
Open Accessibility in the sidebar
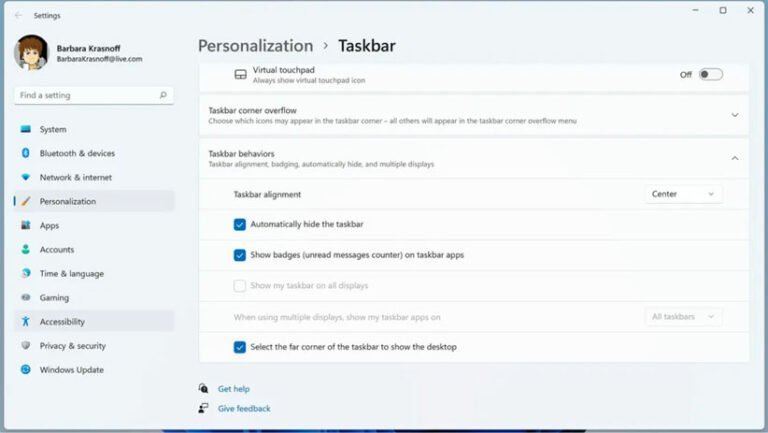[x=62, y=321]
